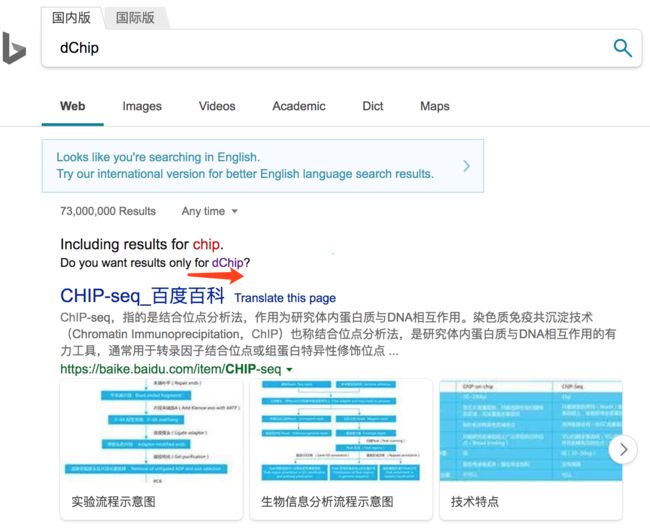Open the 实验流程示意图 thumbnail
This screenshot has height=531, width=650.
(x=151, y=449)
